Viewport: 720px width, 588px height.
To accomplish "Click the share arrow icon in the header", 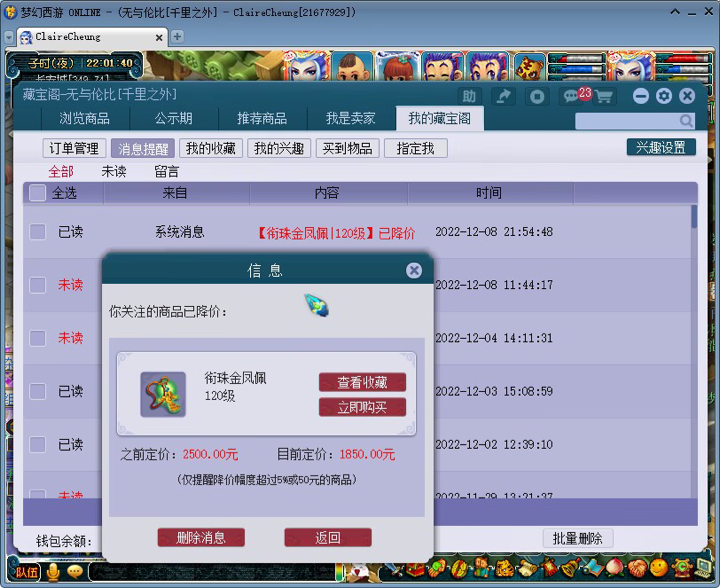I will pyautogui.click(x=503, y=96).
